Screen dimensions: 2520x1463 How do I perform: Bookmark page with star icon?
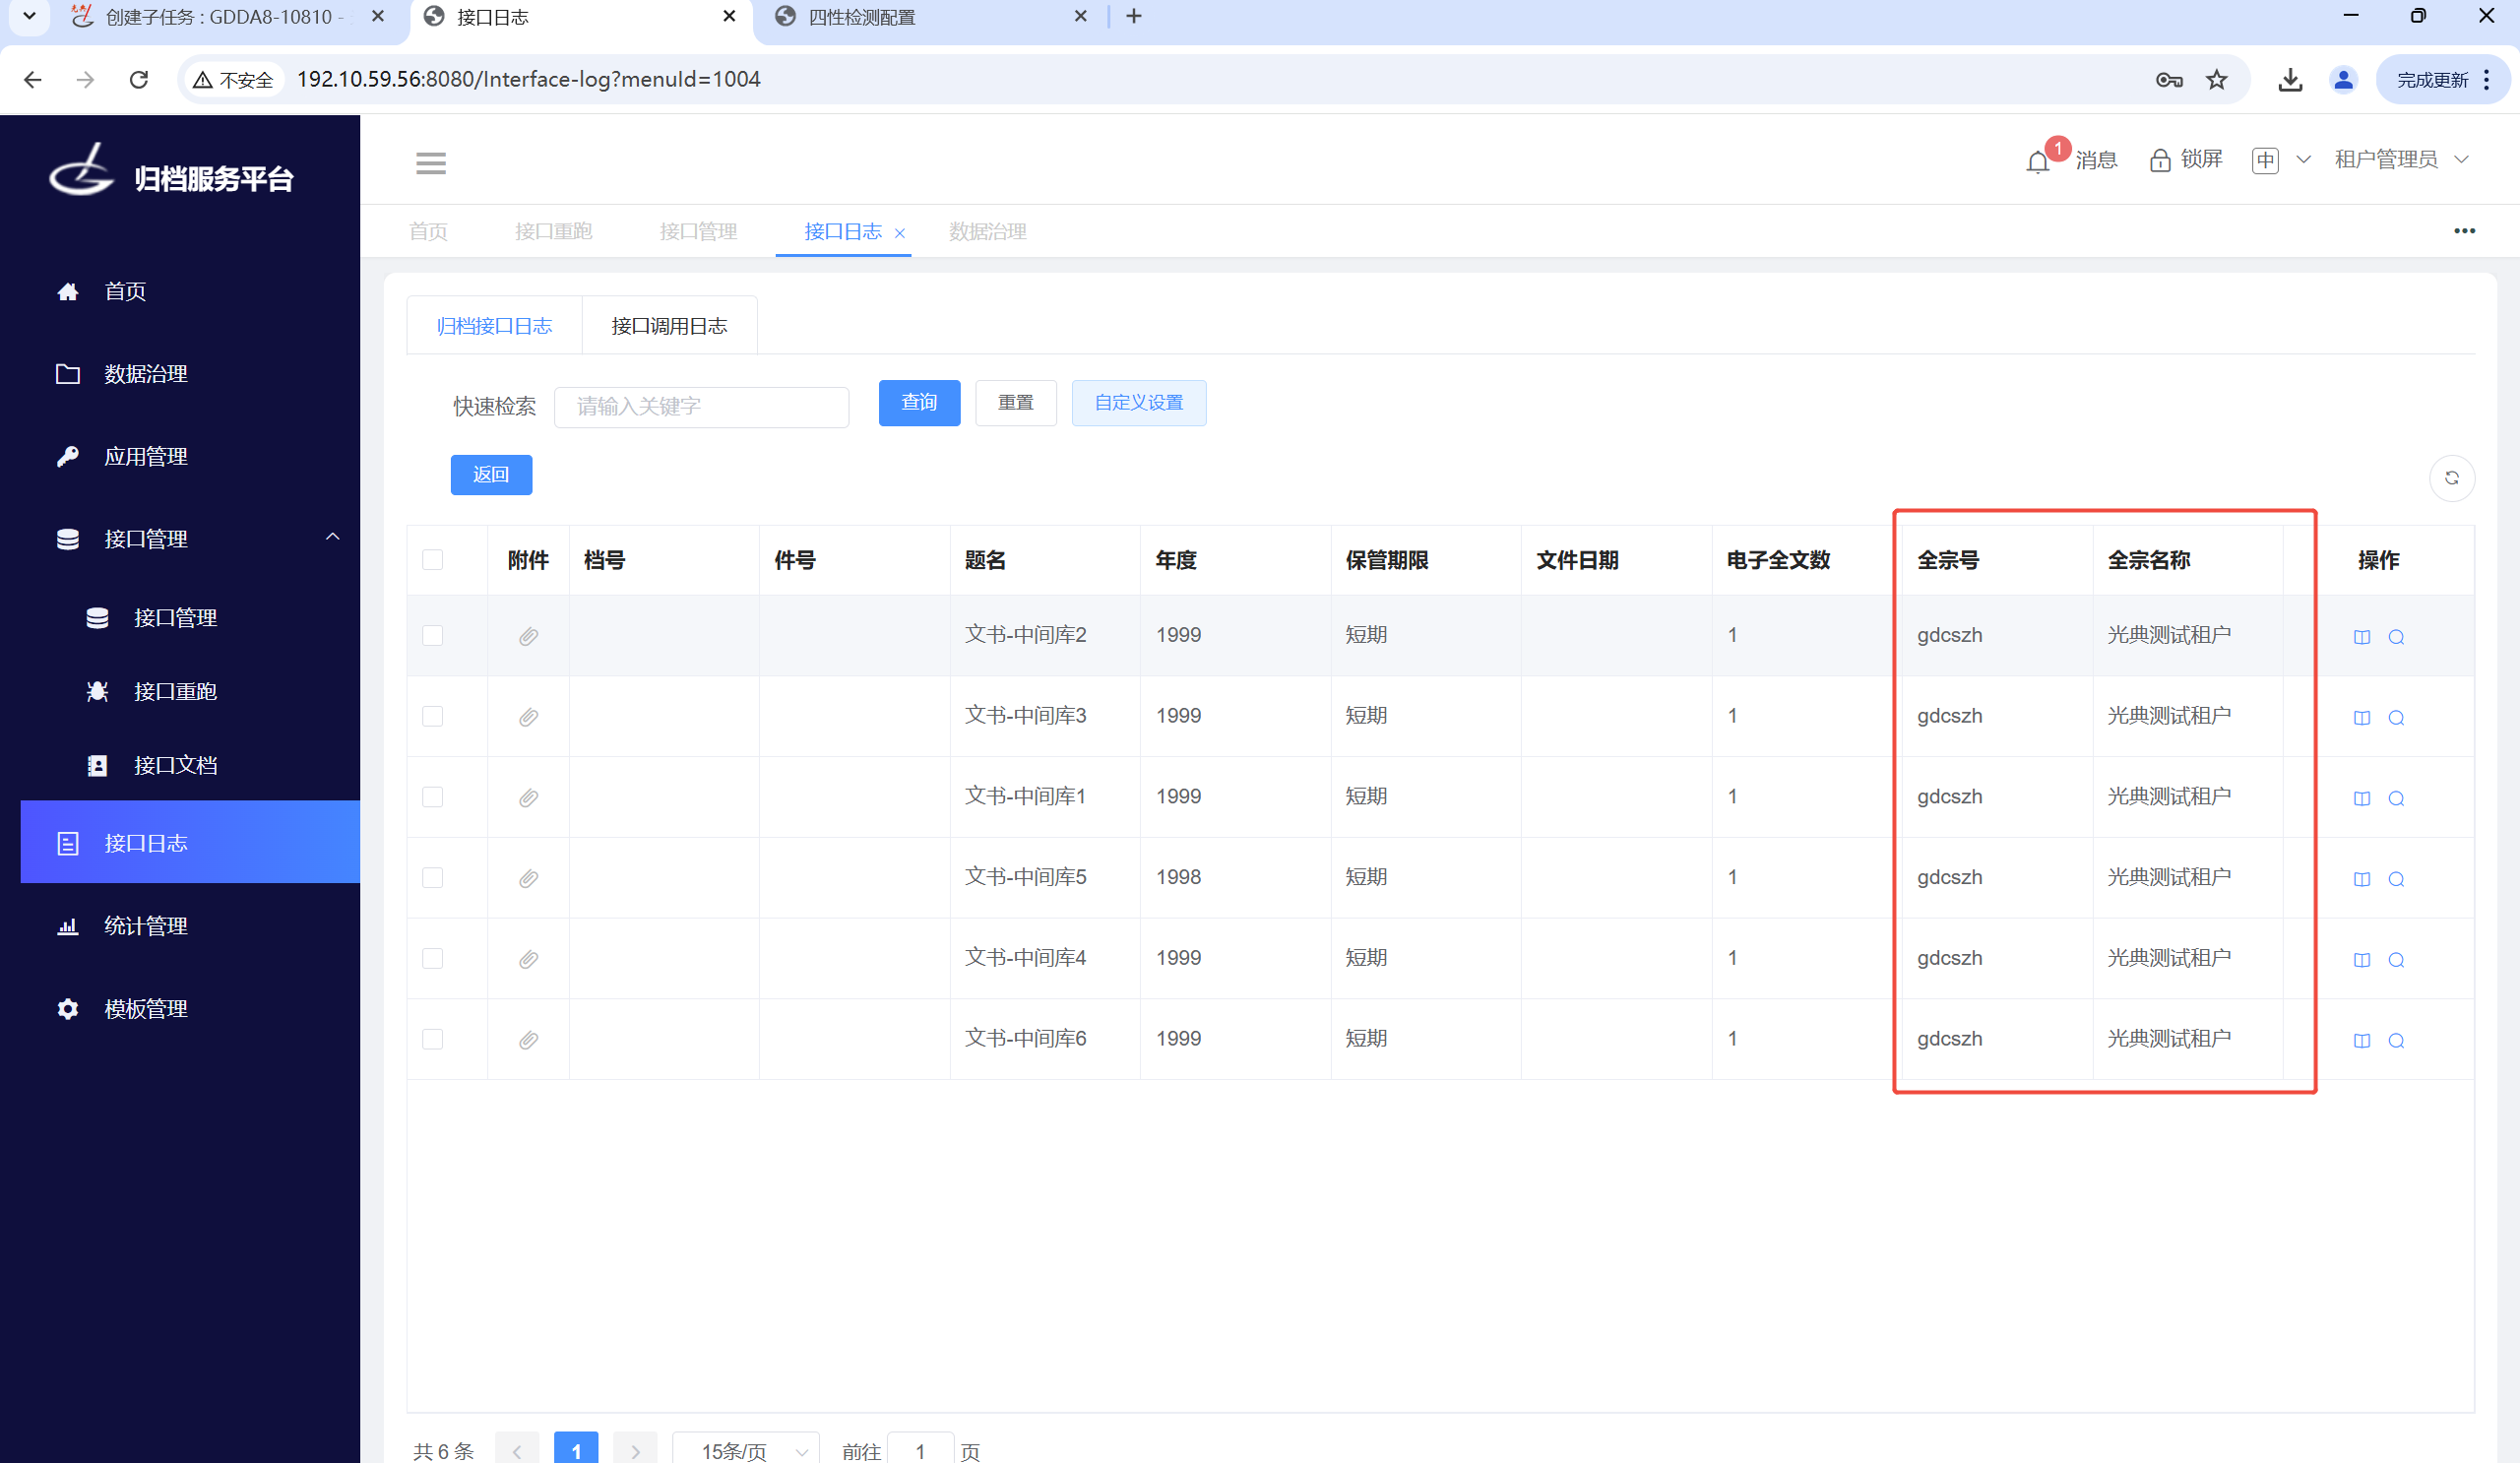(2217, 79)
